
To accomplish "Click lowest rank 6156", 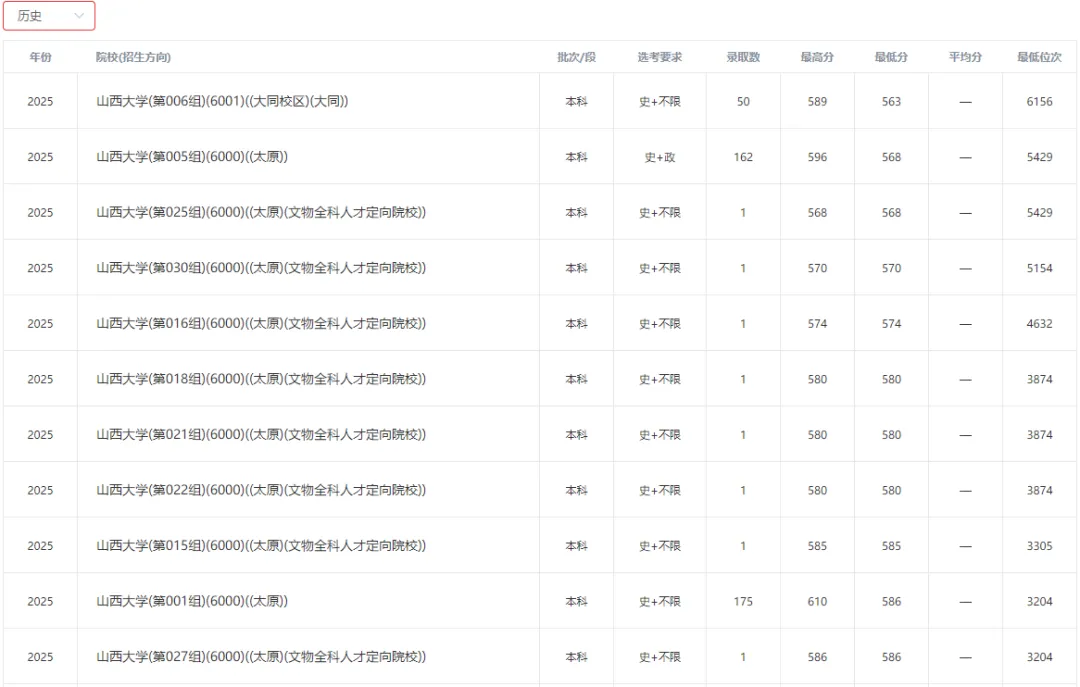I will click(x=1039, y=101).
